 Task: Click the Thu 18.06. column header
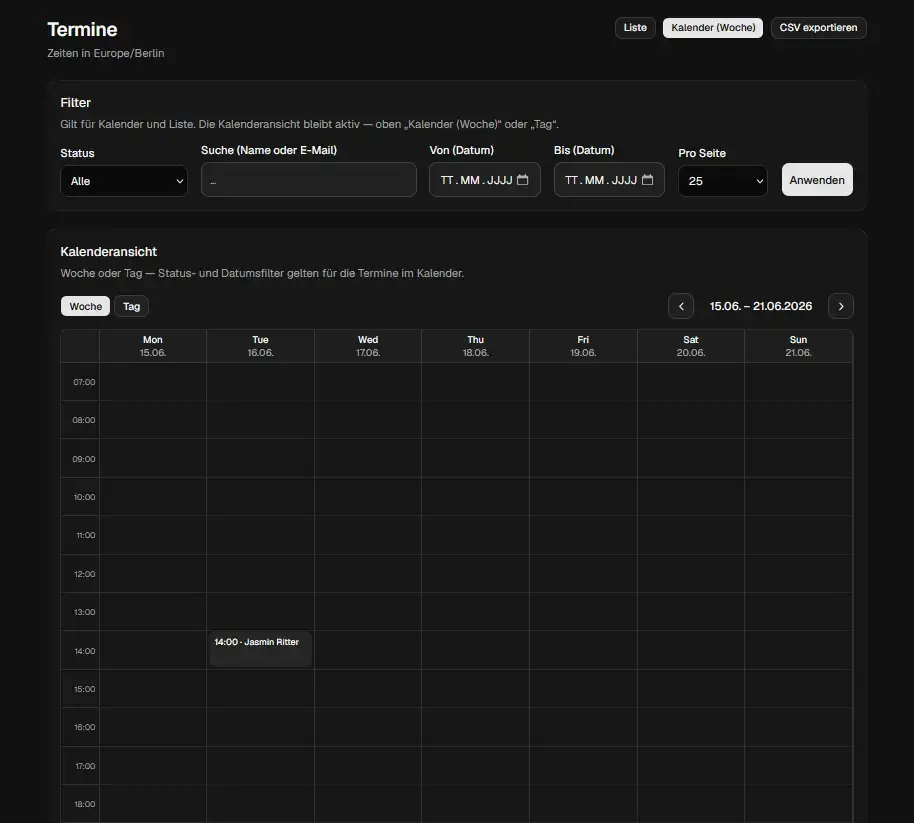(476, 346)
